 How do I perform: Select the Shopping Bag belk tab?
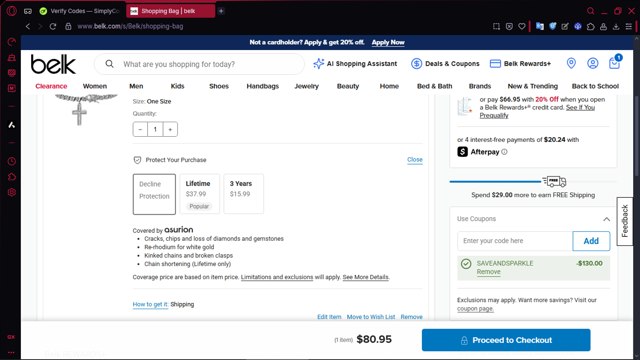tap(170, 11)
